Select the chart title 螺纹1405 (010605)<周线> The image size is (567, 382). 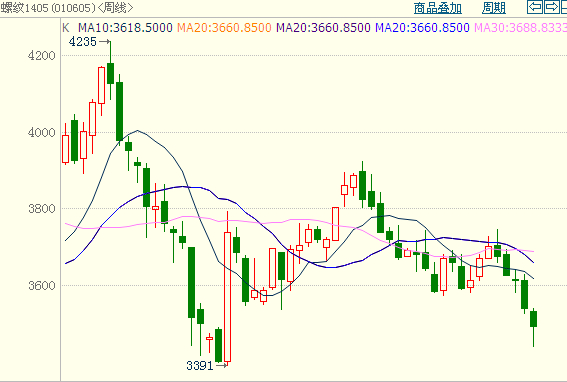click(67, 8)
